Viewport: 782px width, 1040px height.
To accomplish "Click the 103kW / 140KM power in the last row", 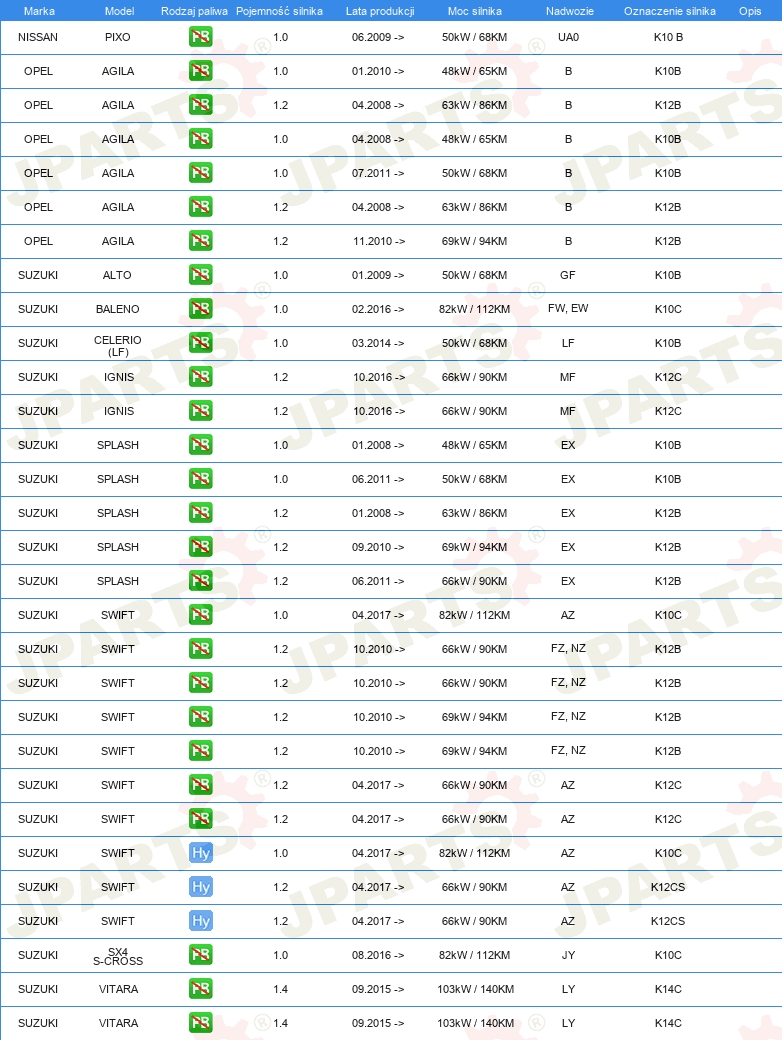I will 476,1023.
